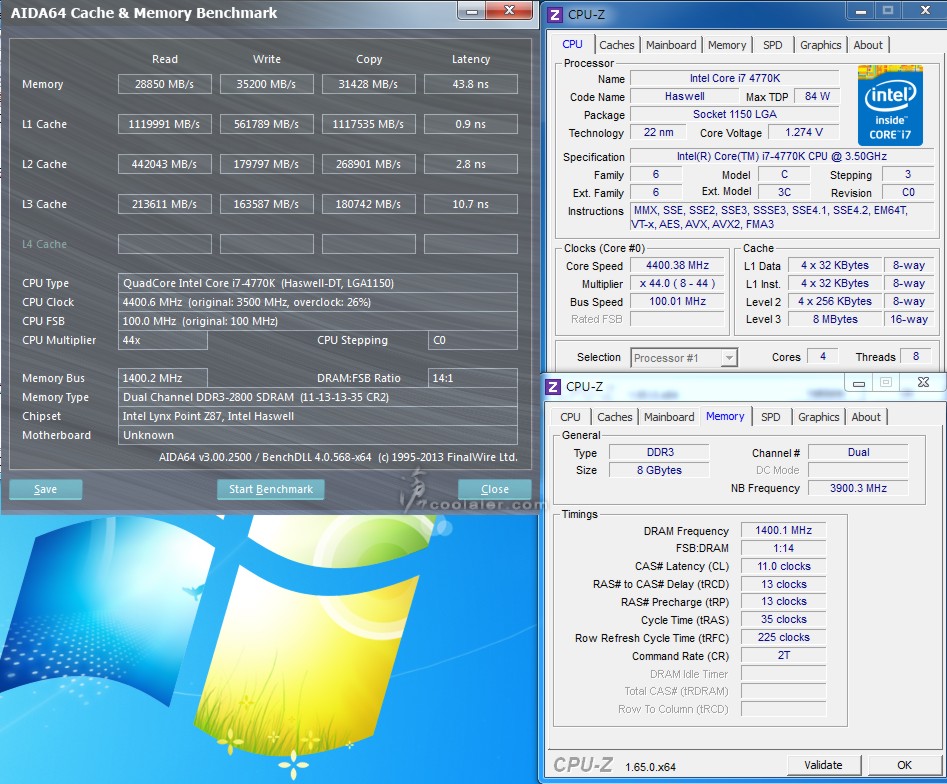
Task: Click the DRAM:FSB Ratio field showing 14:1
Action: tap(472, 378)
